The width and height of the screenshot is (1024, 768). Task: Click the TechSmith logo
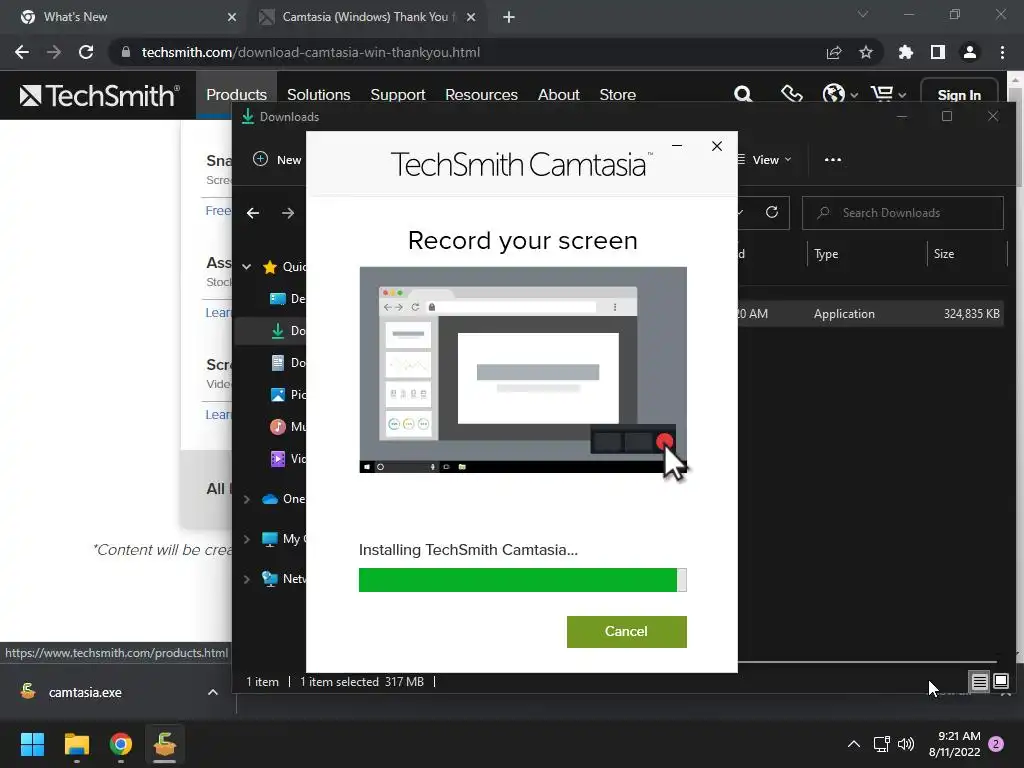click(x=99, y=95)
